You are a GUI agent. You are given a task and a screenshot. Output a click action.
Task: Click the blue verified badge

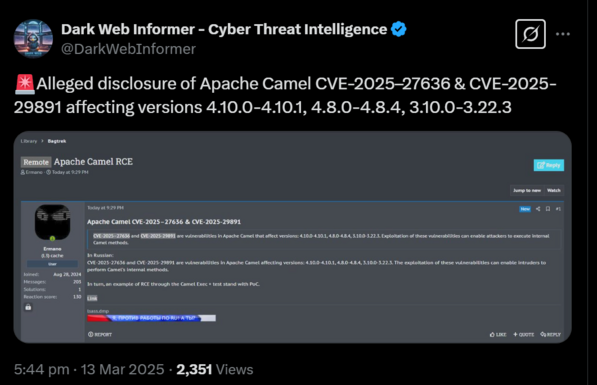pyautogui.click(x=399, y=29)
